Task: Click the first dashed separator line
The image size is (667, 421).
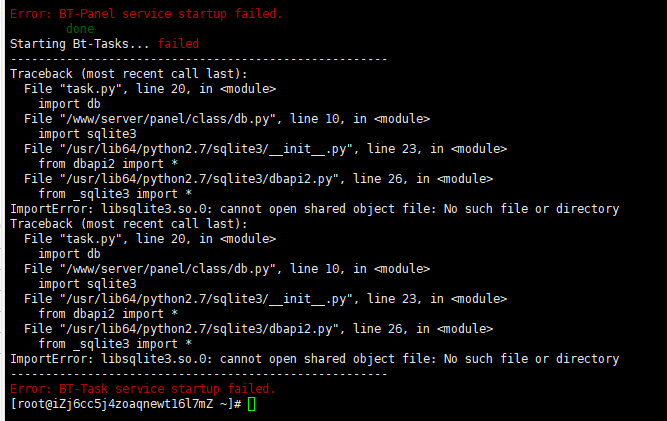Action: click(198, 59)
